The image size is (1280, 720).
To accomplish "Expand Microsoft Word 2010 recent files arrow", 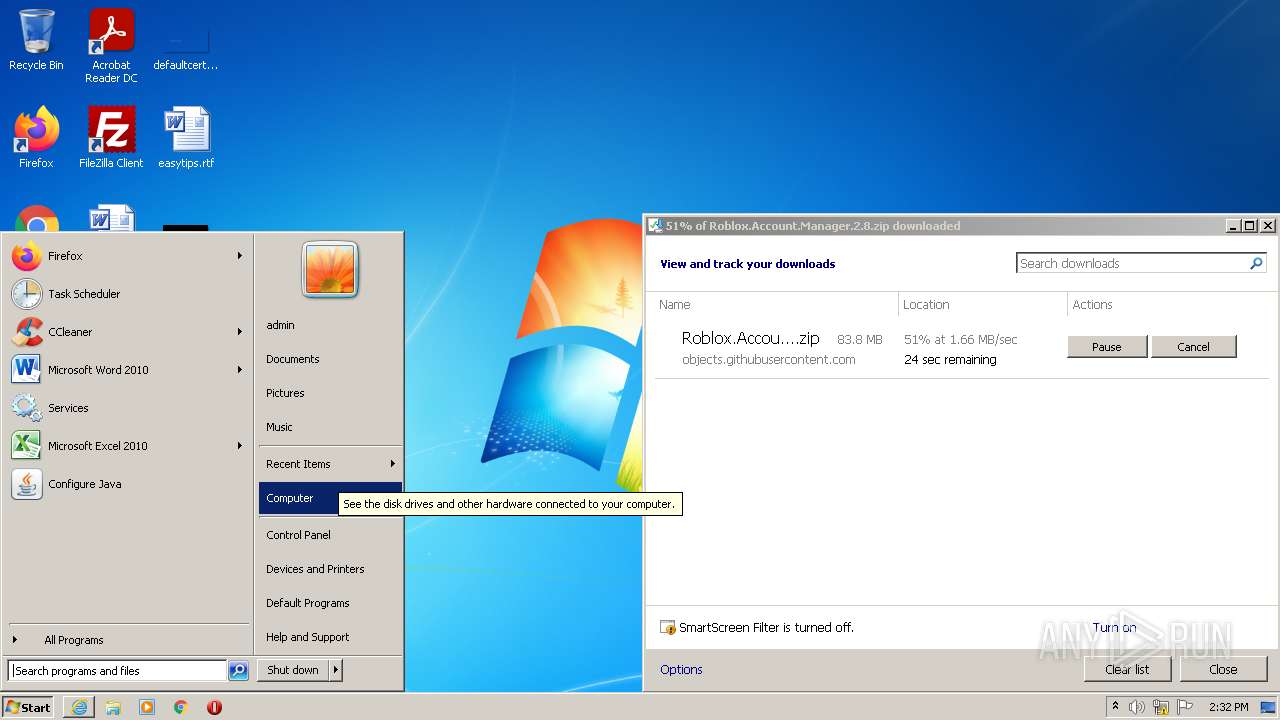I will pos(240,370).
